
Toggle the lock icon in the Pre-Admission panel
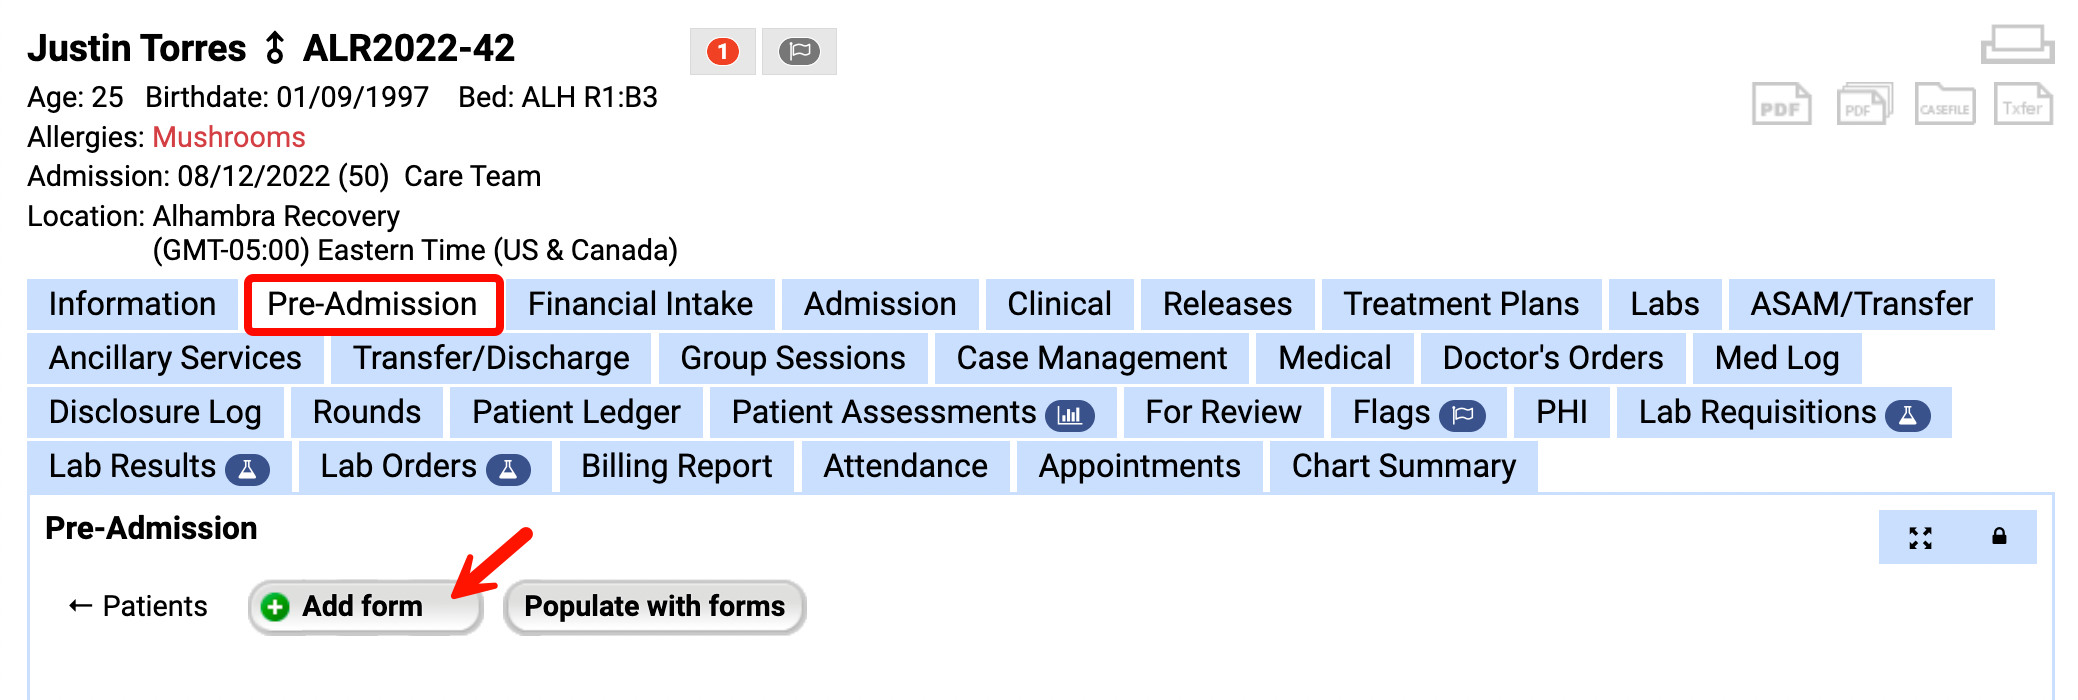click(1998, 537)
